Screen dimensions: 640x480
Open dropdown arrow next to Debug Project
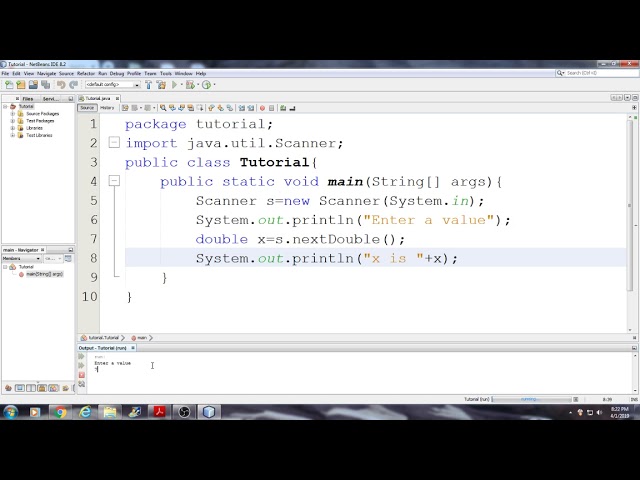coord(198,84)
